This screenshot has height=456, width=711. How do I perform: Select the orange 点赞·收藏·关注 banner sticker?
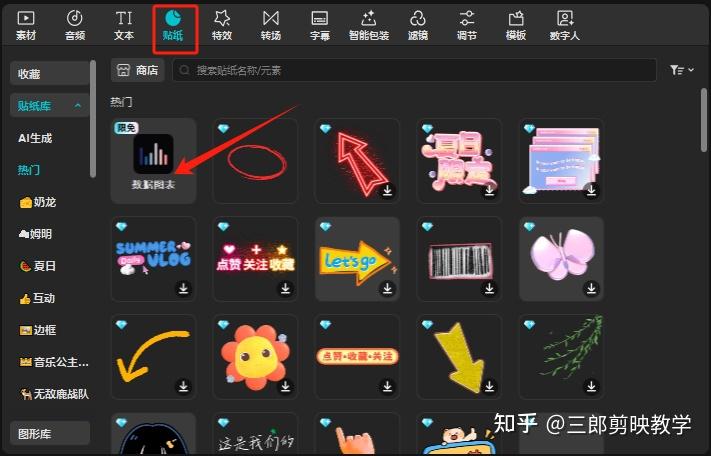pos(357,357)
